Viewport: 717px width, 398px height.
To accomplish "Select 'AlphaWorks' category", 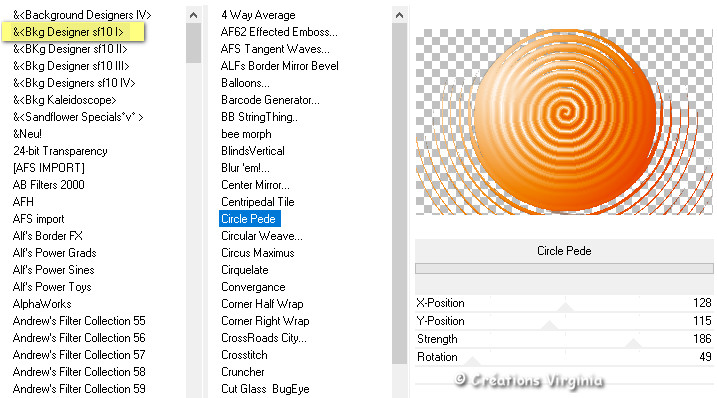I will point(42,304).
